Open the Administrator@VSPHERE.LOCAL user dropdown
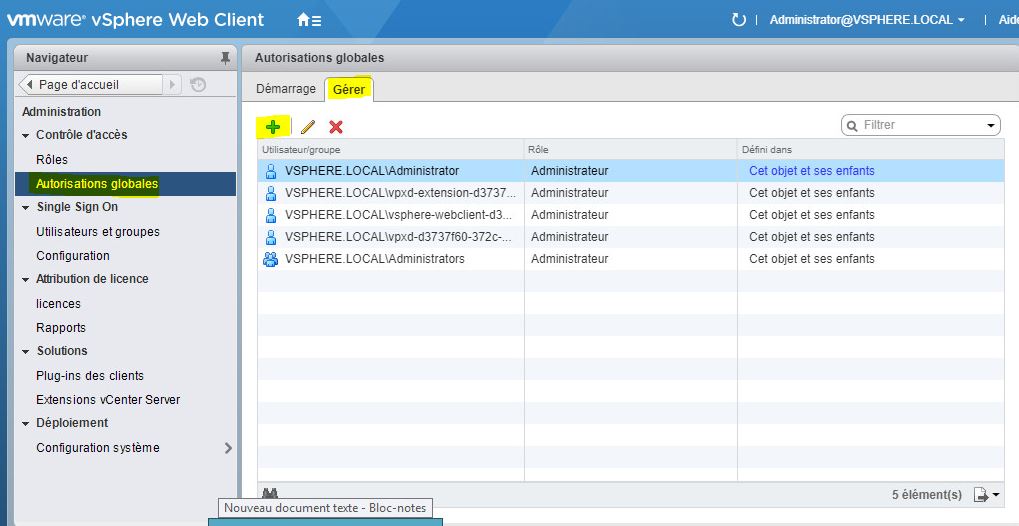This screenshot has width=1019, height=526. pyautogui.click(x=866, y=20)
